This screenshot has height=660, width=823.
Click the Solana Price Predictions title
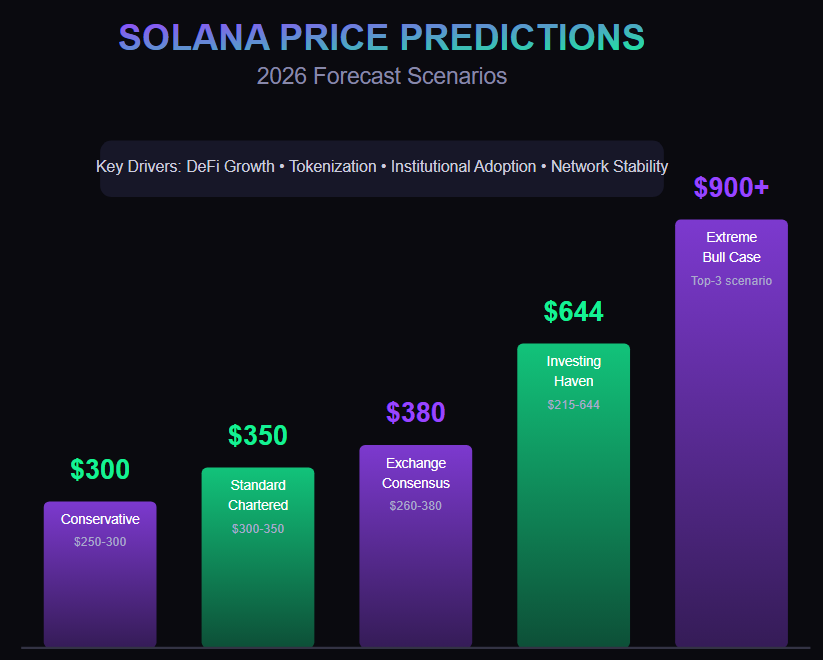click(381, 37)
